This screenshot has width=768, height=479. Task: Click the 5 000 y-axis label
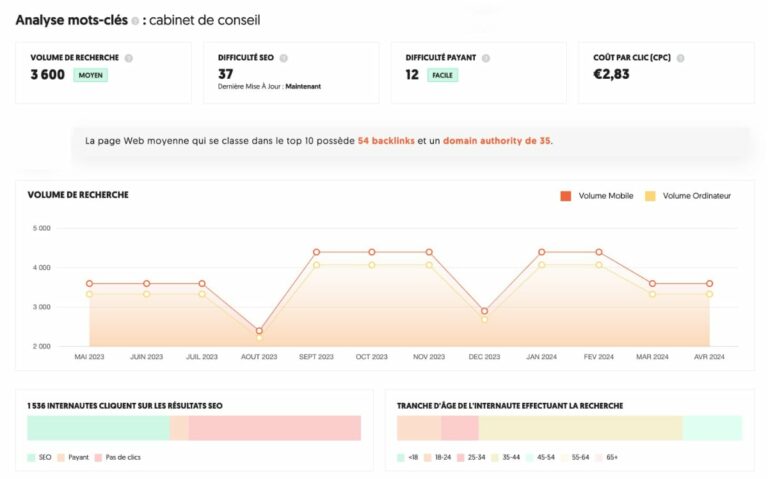click(x=42, y=228)
